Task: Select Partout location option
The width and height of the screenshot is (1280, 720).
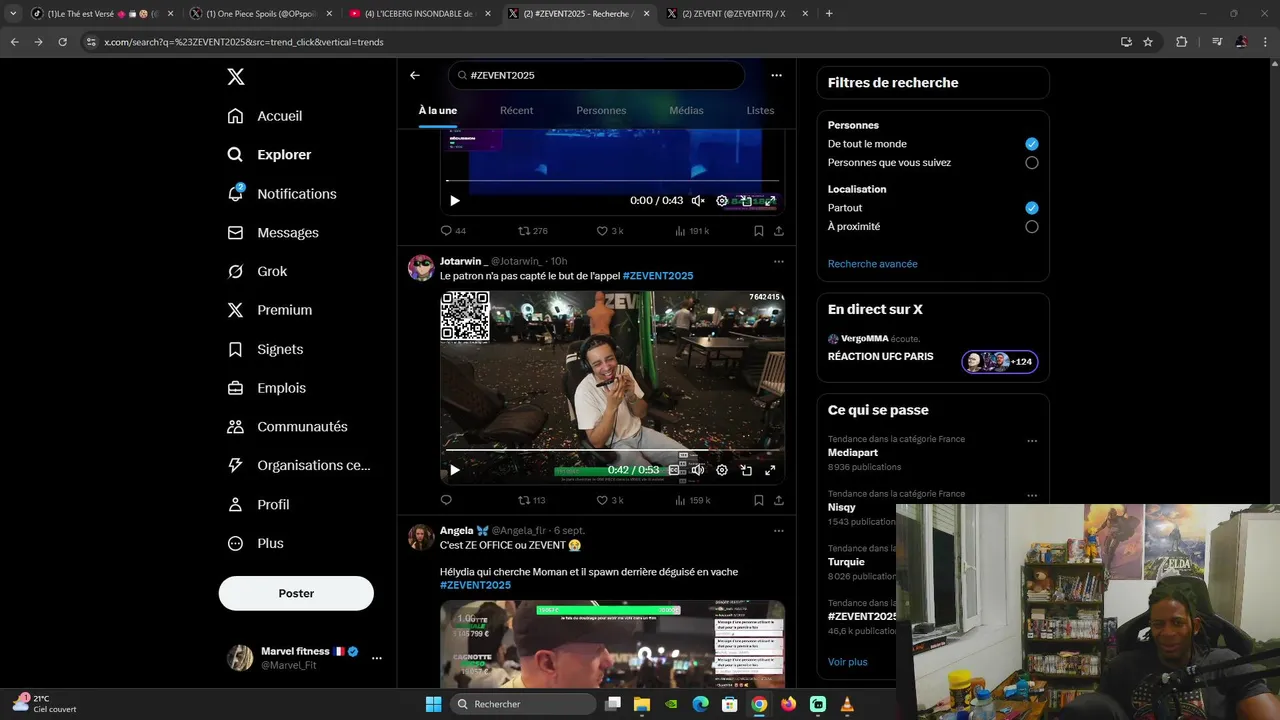Action: point(1032,208)
